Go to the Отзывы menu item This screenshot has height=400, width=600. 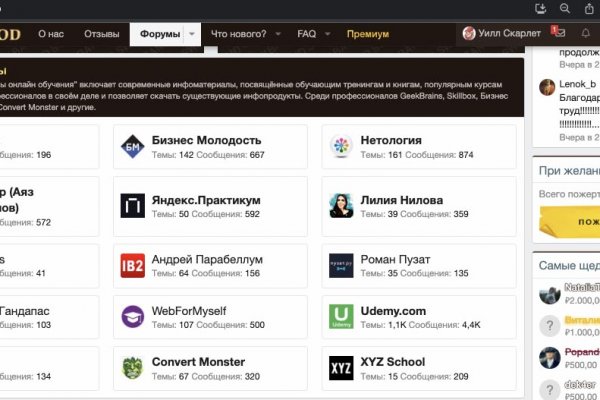click(101, 34)
